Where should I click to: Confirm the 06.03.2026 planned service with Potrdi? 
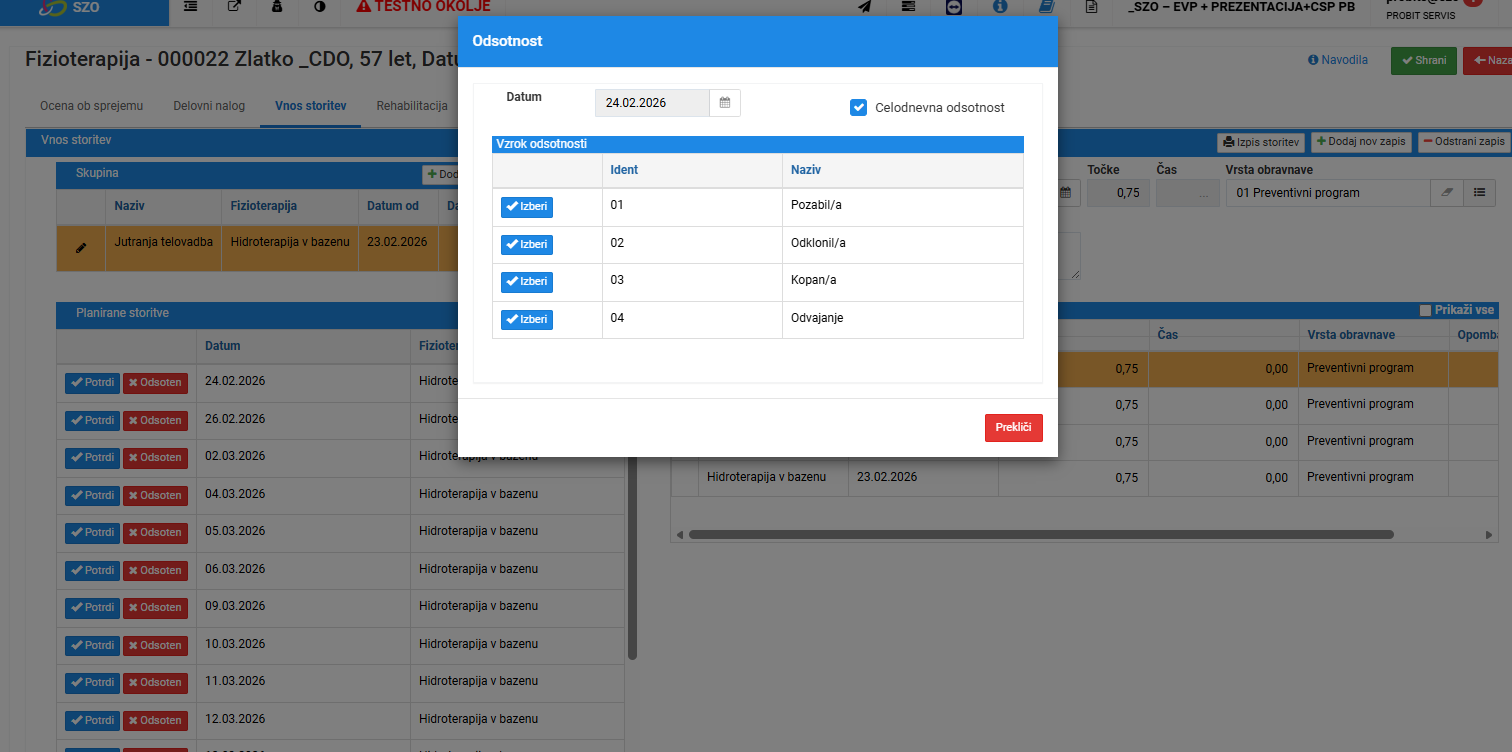[x=92, y=570]
